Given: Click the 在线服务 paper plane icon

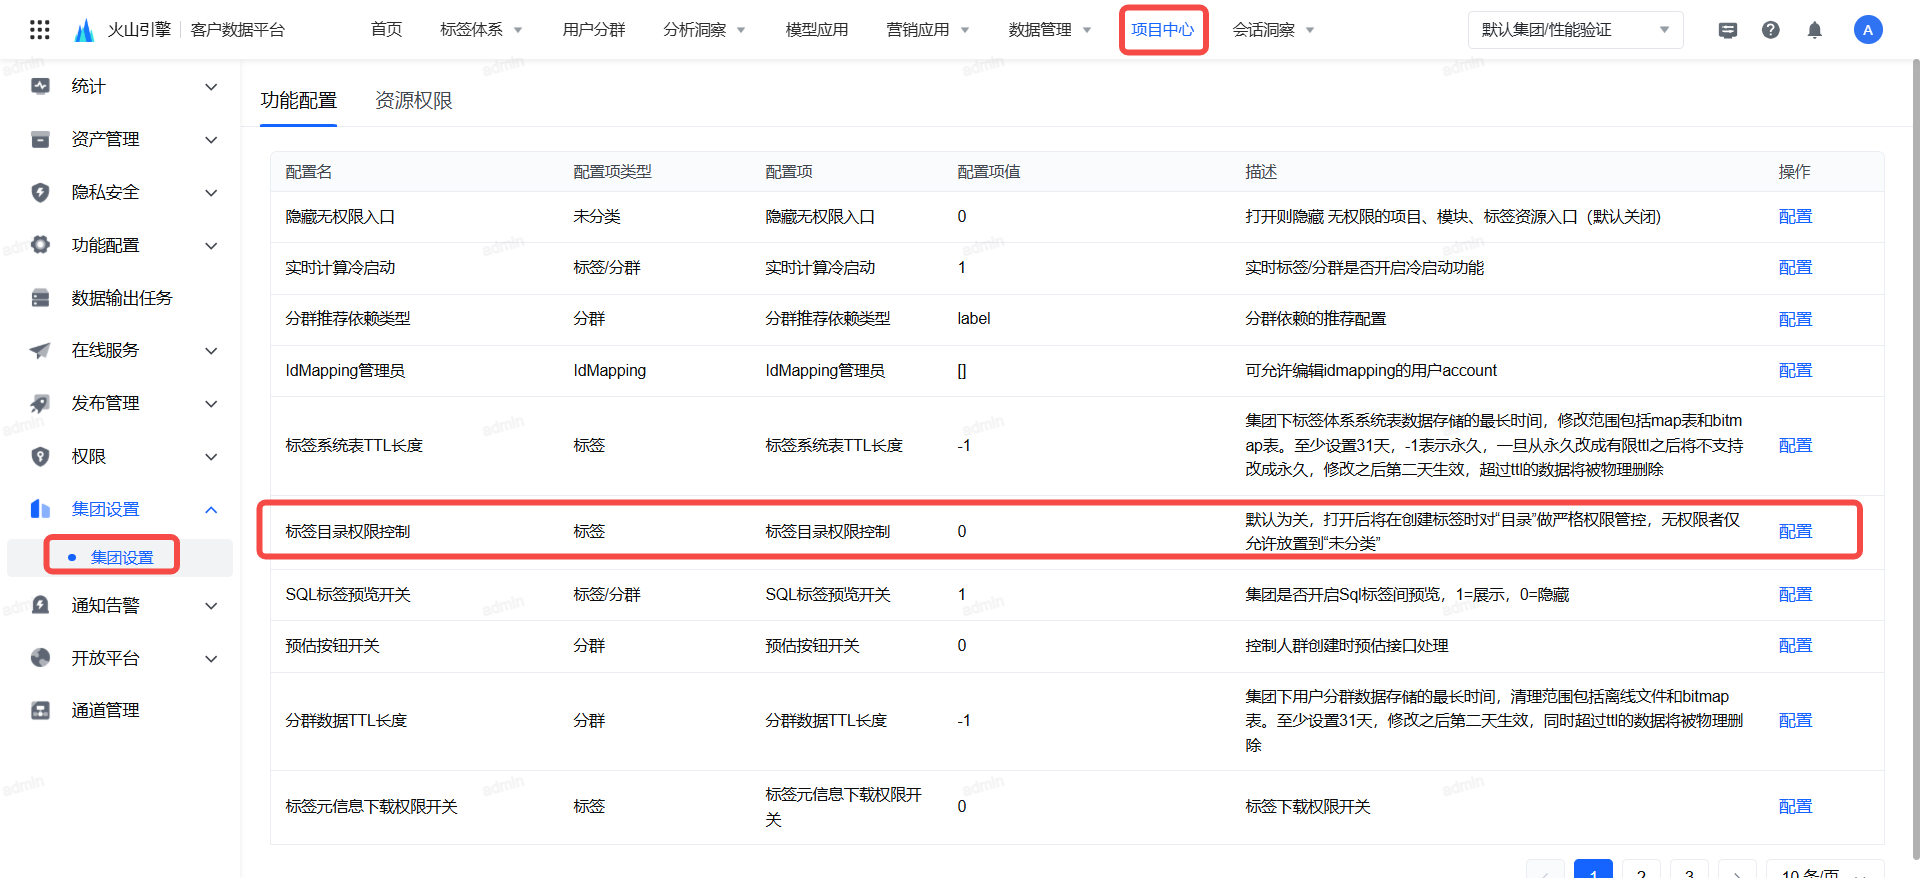Looking at the screenshot, I should pos(40,350).
